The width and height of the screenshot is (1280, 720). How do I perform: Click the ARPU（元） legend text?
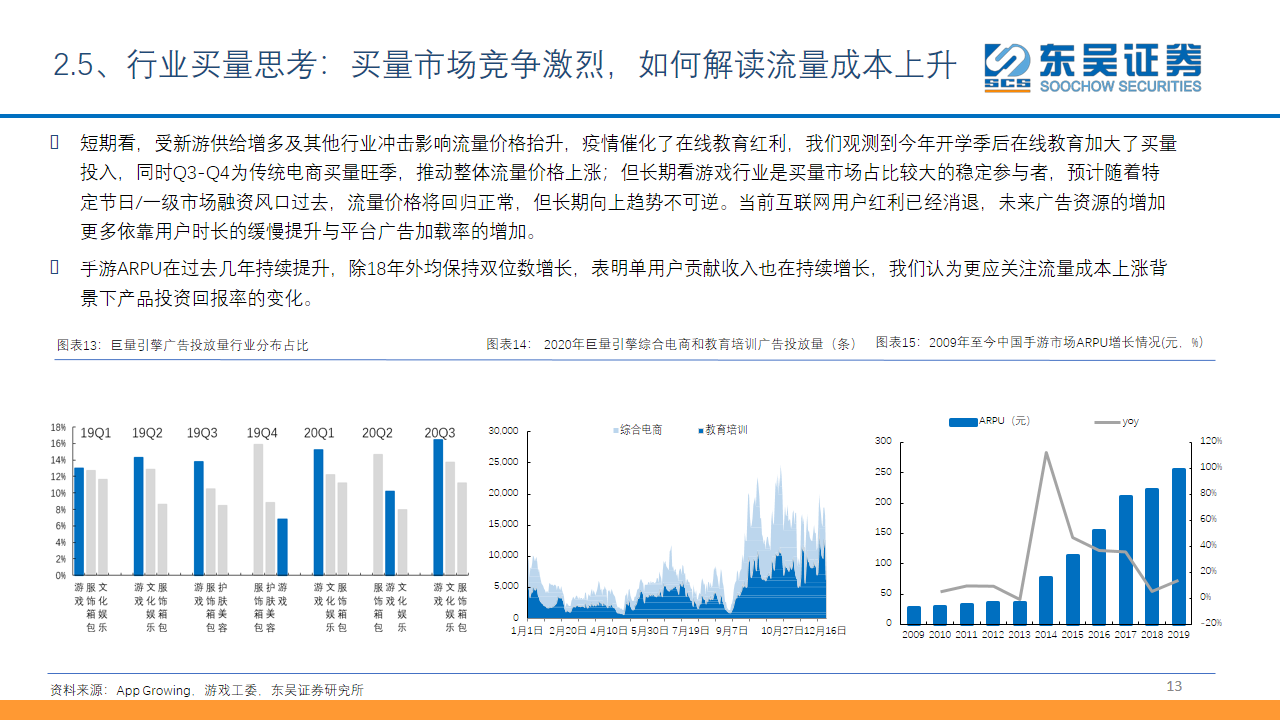(x=1005, y=422)
